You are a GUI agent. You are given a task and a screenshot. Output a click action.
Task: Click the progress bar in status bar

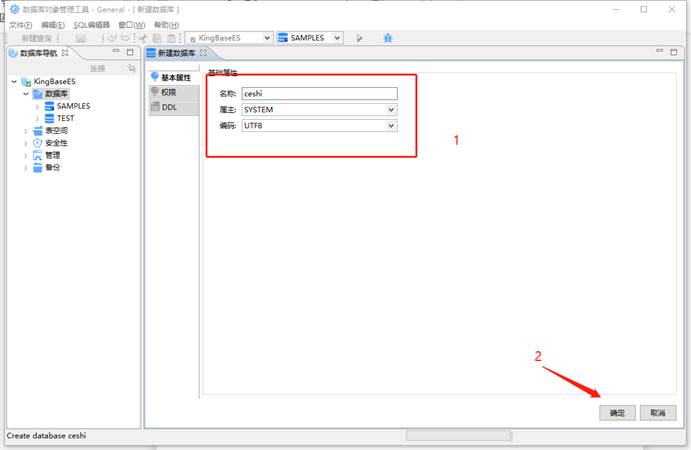[x=459, y=436]
